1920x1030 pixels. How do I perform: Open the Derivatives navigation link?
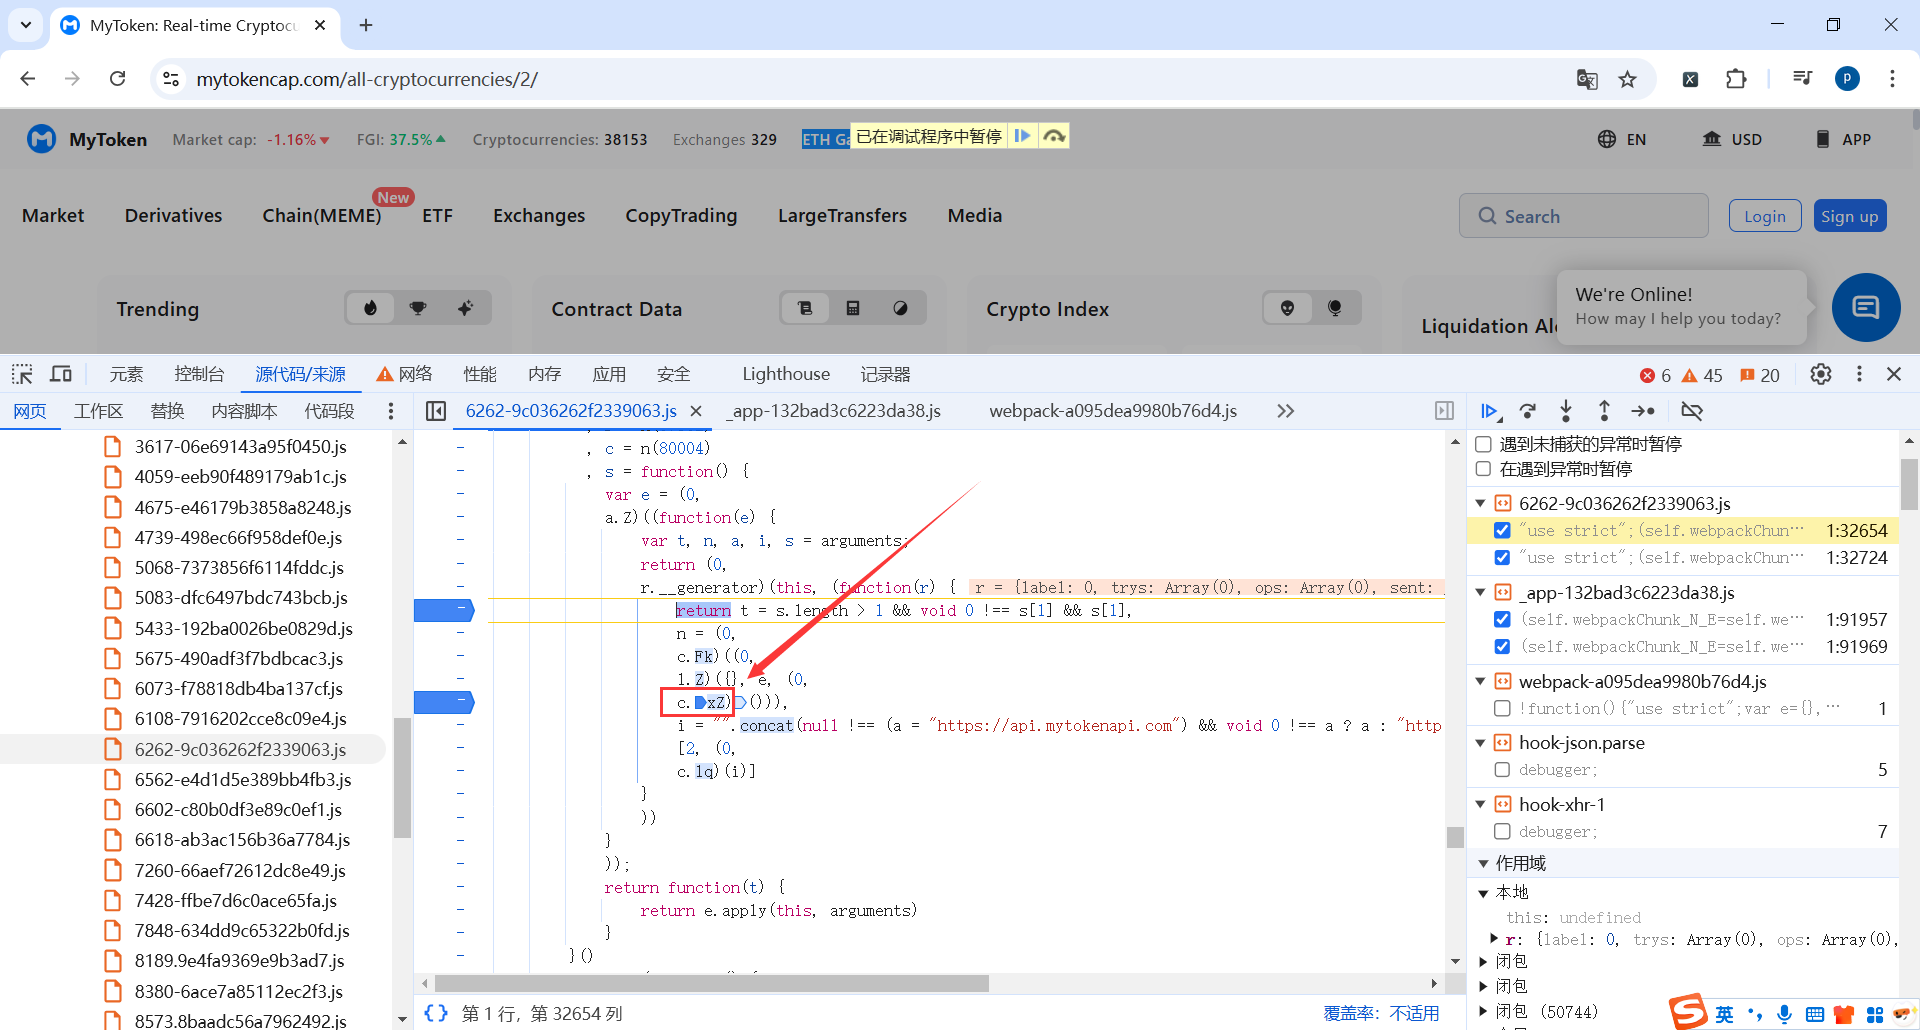coord(174,216)
